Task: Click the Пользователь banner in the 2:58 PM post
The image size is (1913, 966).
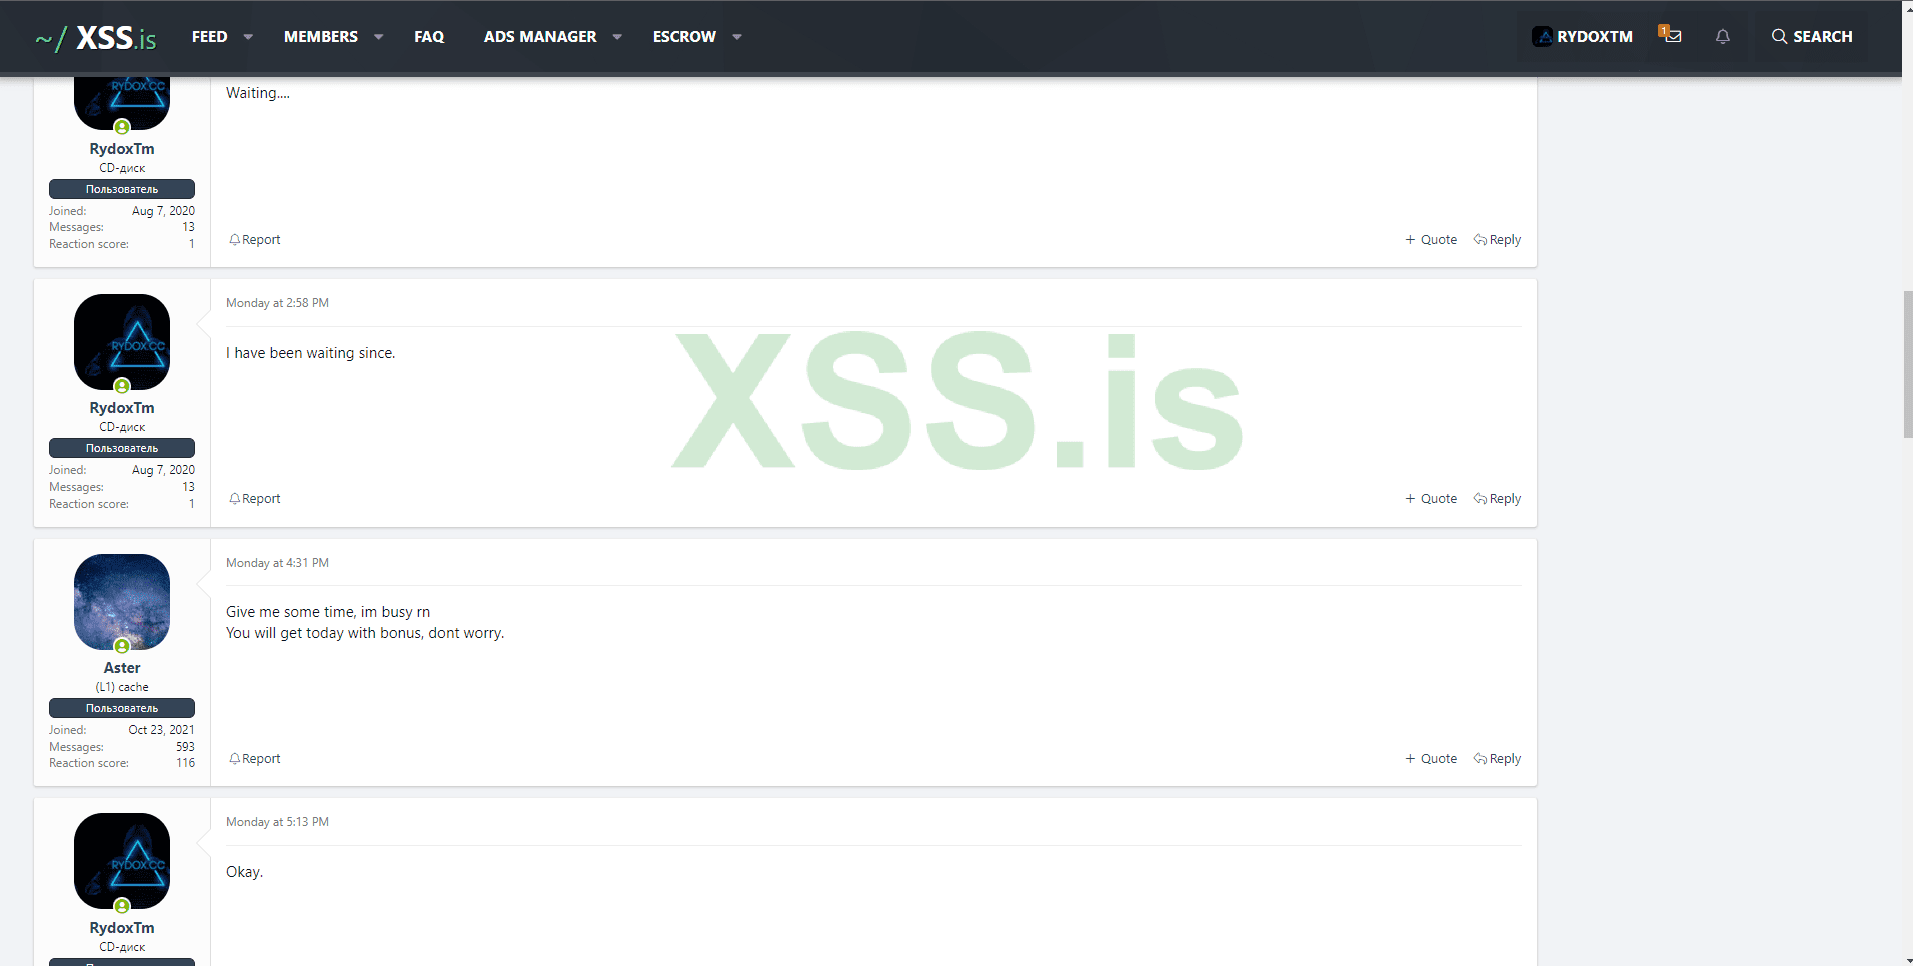Action: tap(122, 448)
